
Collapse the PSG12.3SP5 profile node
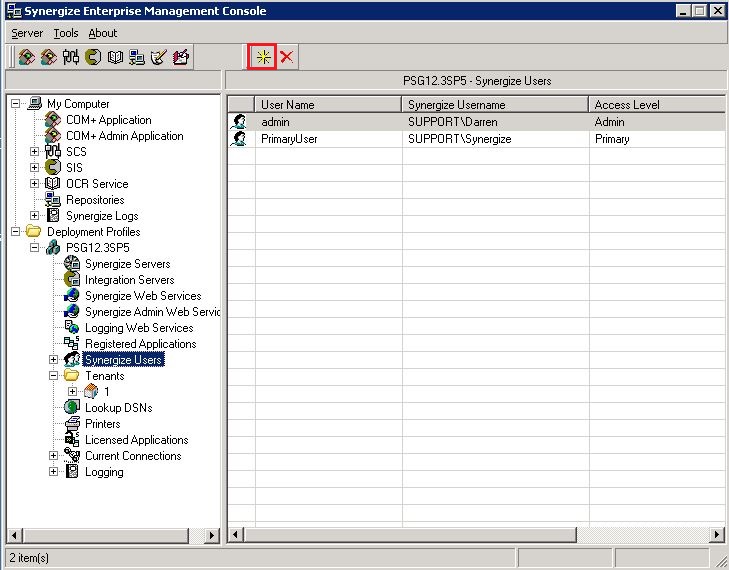click(34, 248)
